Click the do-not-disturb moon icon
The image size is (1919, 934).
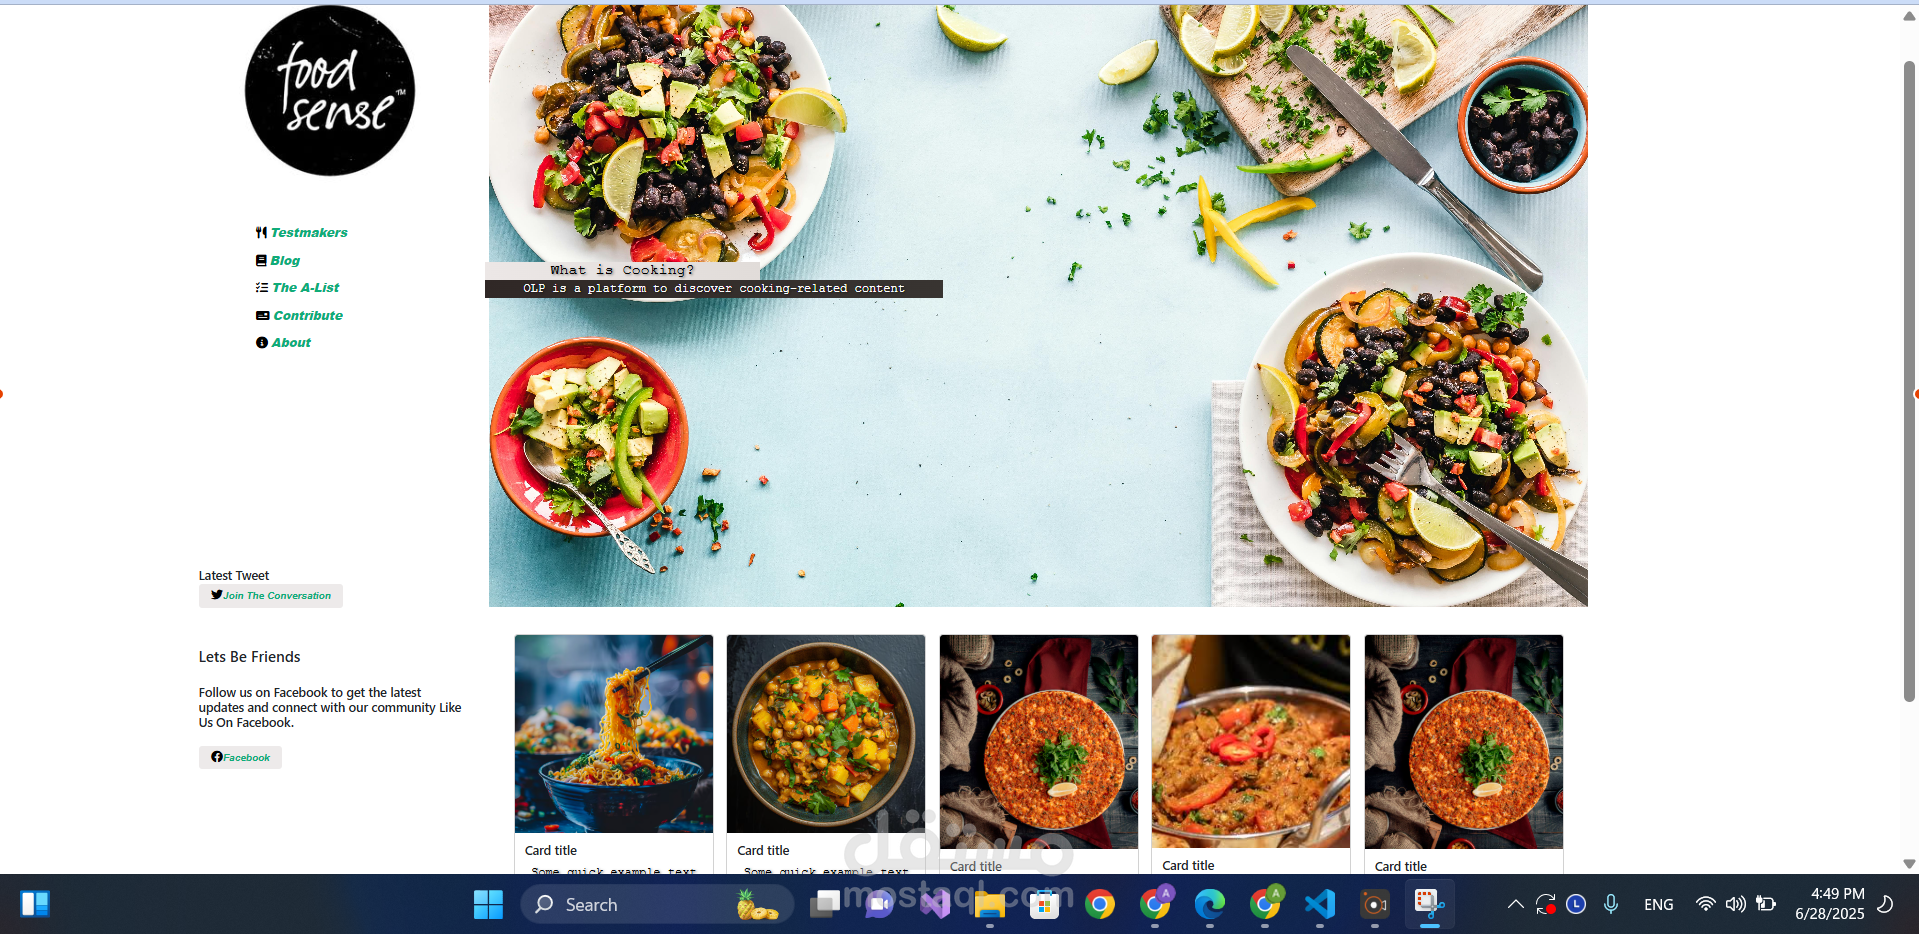click(1885, 904)
